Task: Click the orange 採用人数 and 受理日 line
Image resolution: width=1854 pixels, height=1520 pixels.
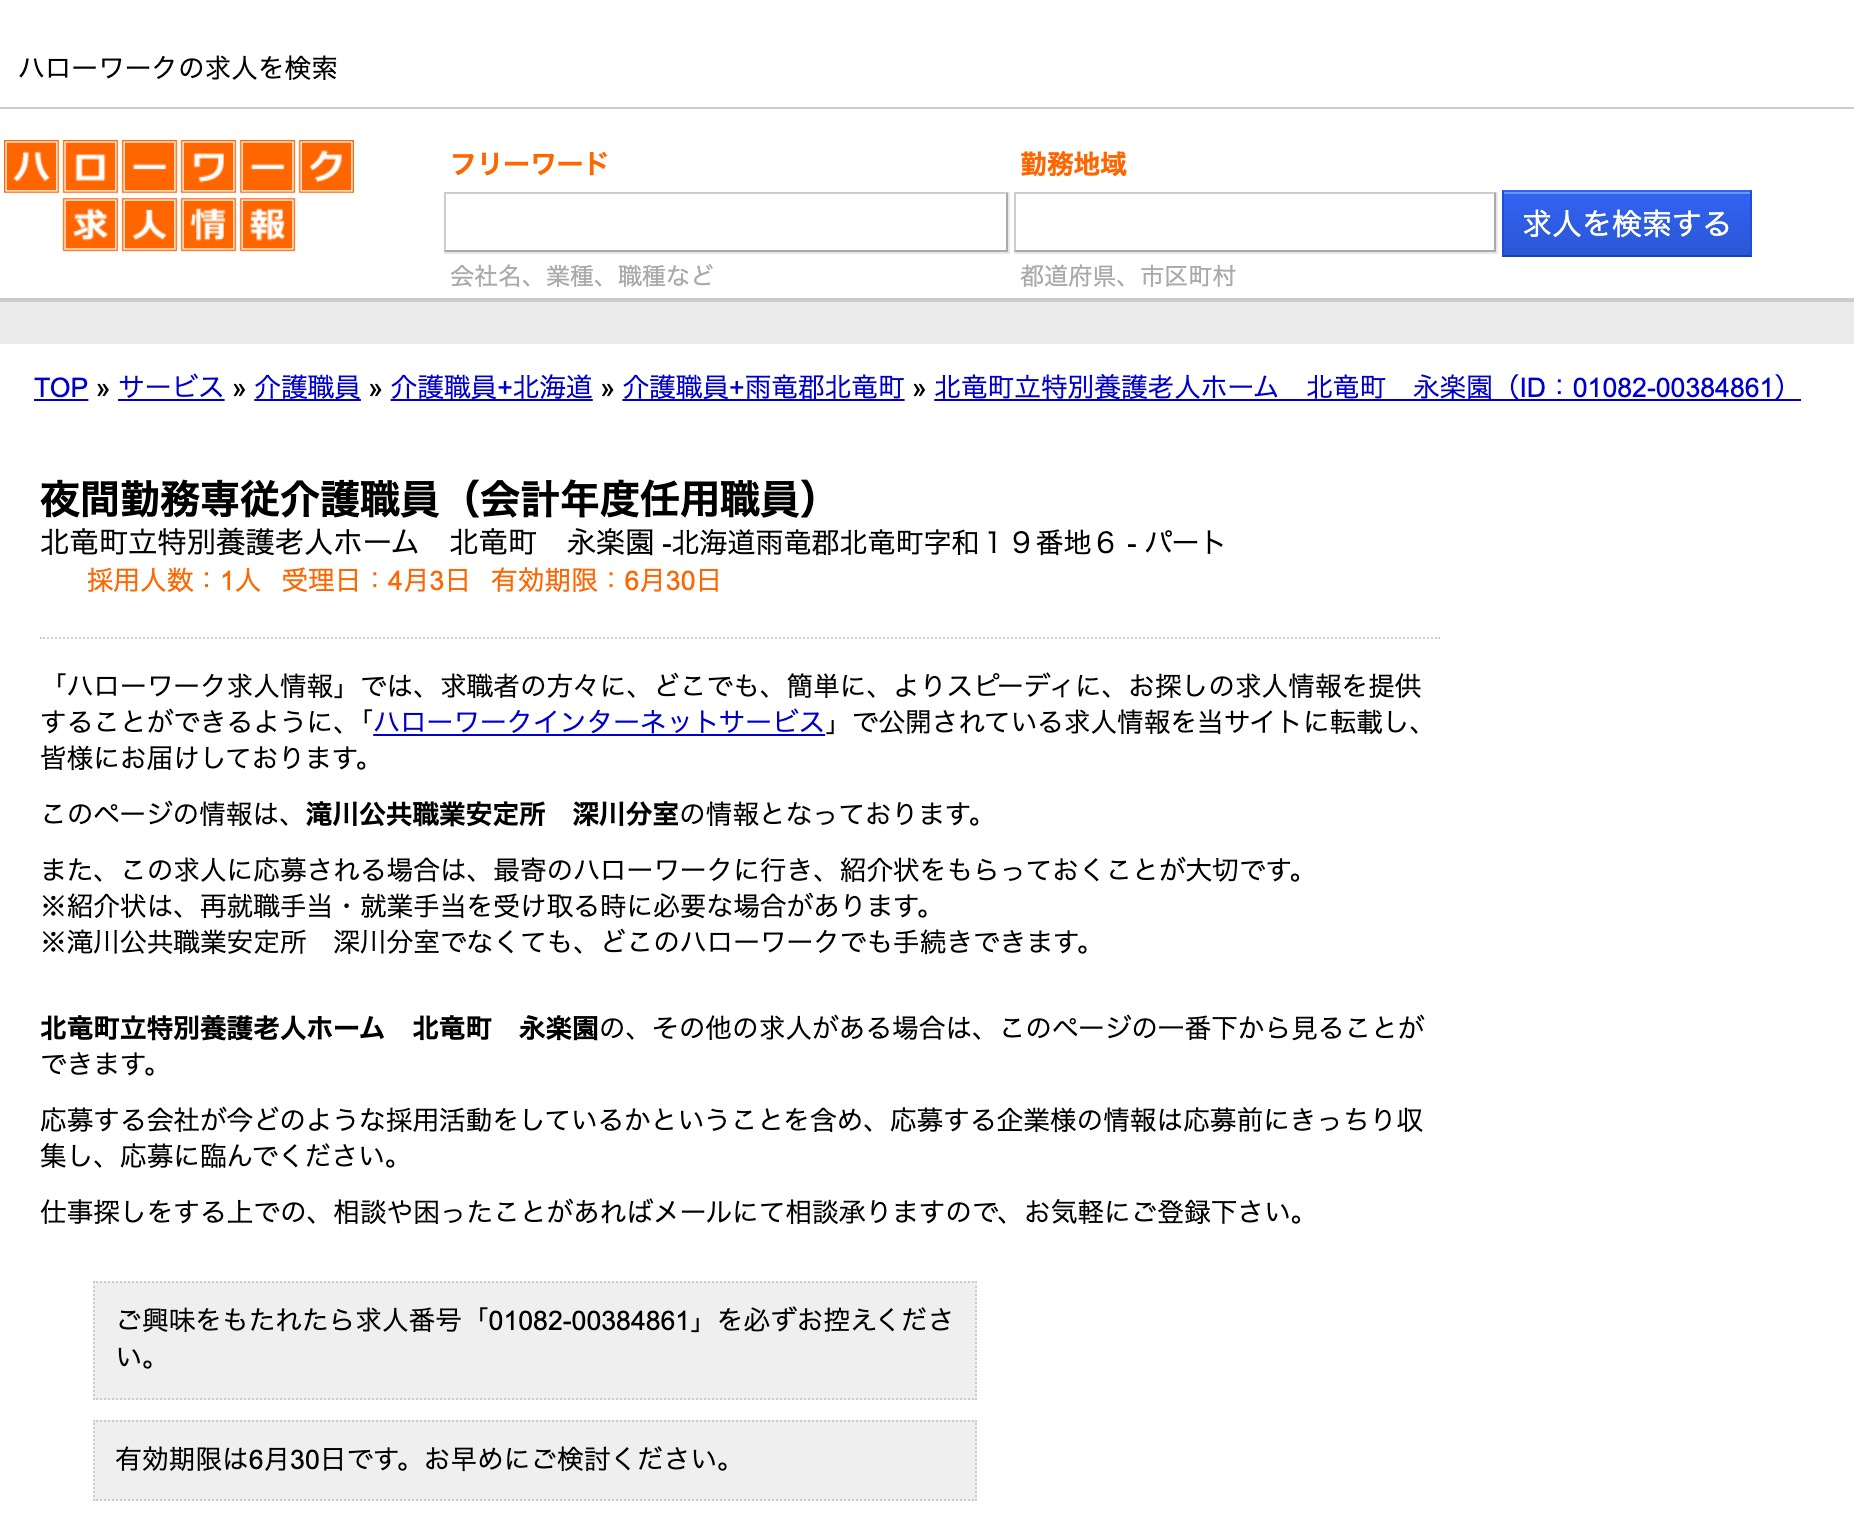Action: coord(403,581)
